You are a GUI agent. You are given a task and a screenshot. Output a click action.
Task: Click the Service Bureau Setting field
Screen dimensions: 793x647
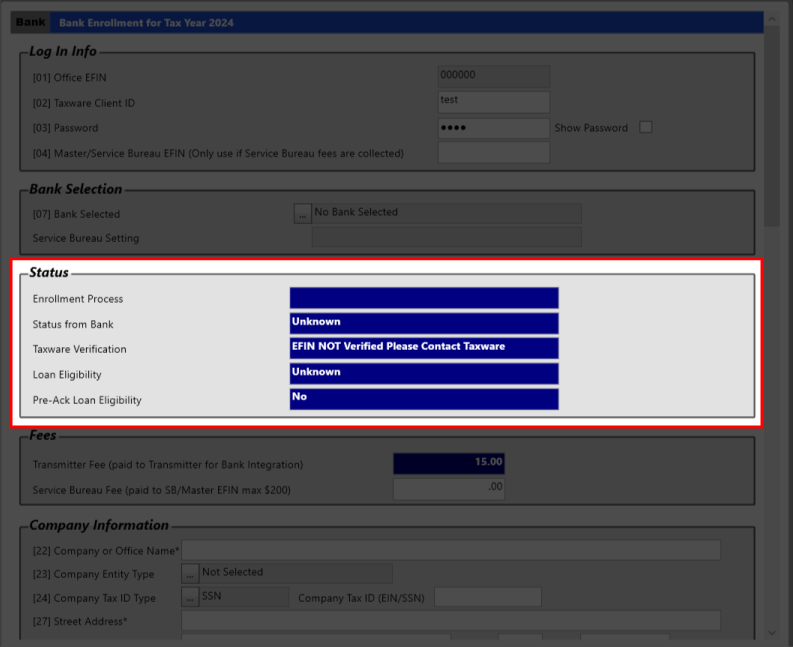(x=447, y=237)
